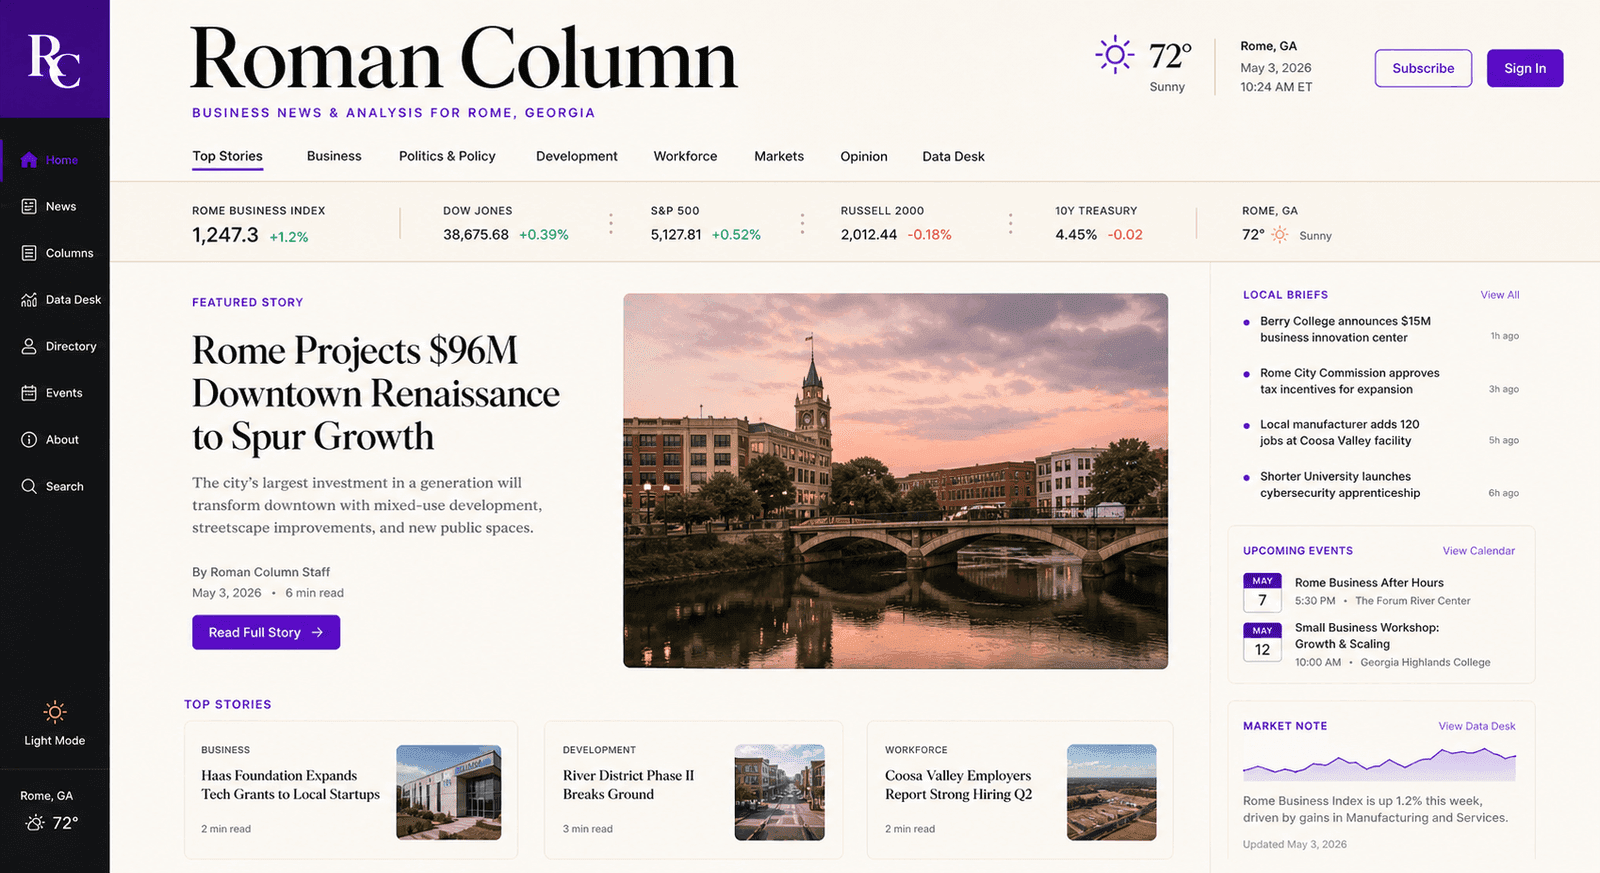Toggle Light Mode sun icon in sidebar
Screen dimensions: 1600x873
click(x=55, y=712)
